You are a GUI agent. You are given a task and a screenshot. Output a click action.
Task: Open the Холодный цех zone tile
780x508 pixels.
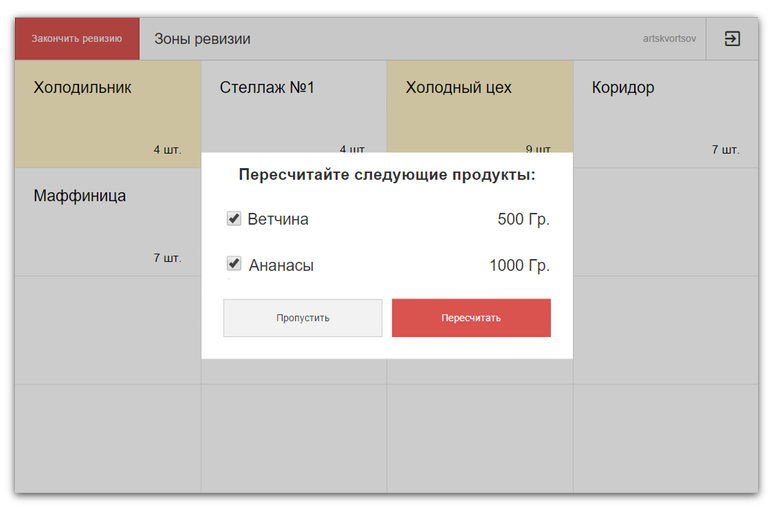tap(480, 106)
